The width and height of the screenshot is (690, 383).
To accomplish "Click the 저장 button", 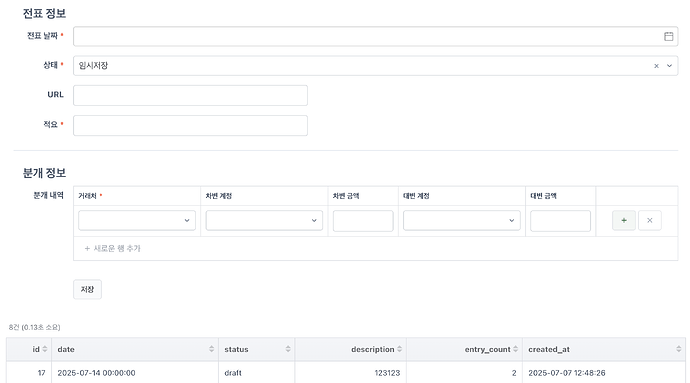I will point(87,289).
